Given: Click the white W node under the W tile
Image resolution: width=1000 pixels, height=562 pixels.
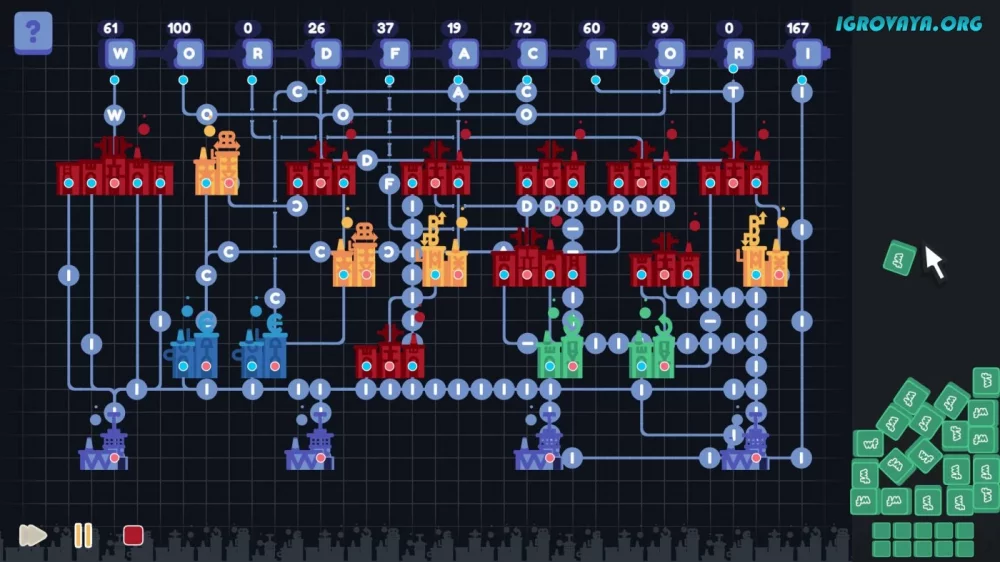Looking at the screenshot, I should point(115,115).
